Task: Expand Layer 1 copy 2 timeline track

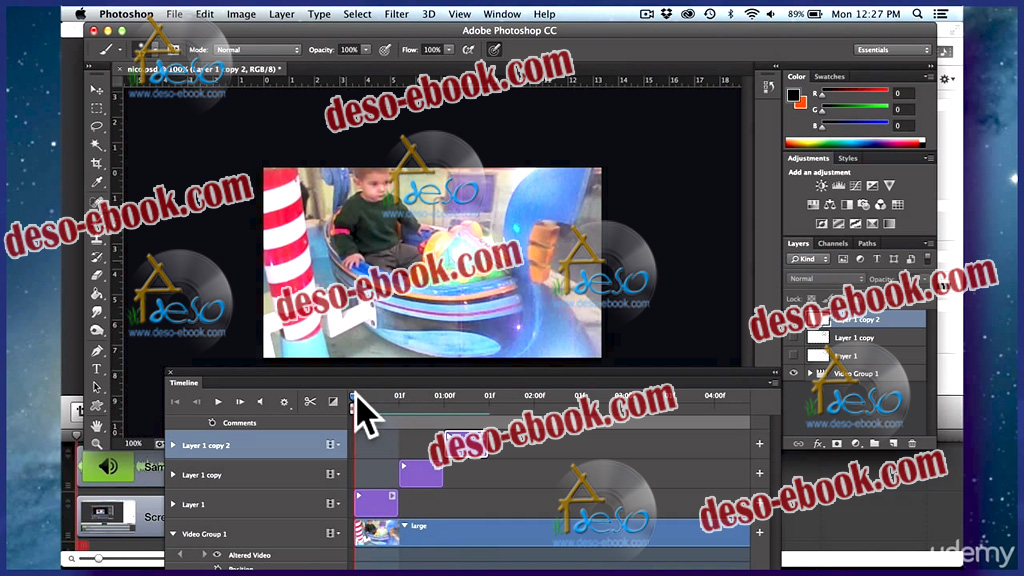Action: (172, 446)
